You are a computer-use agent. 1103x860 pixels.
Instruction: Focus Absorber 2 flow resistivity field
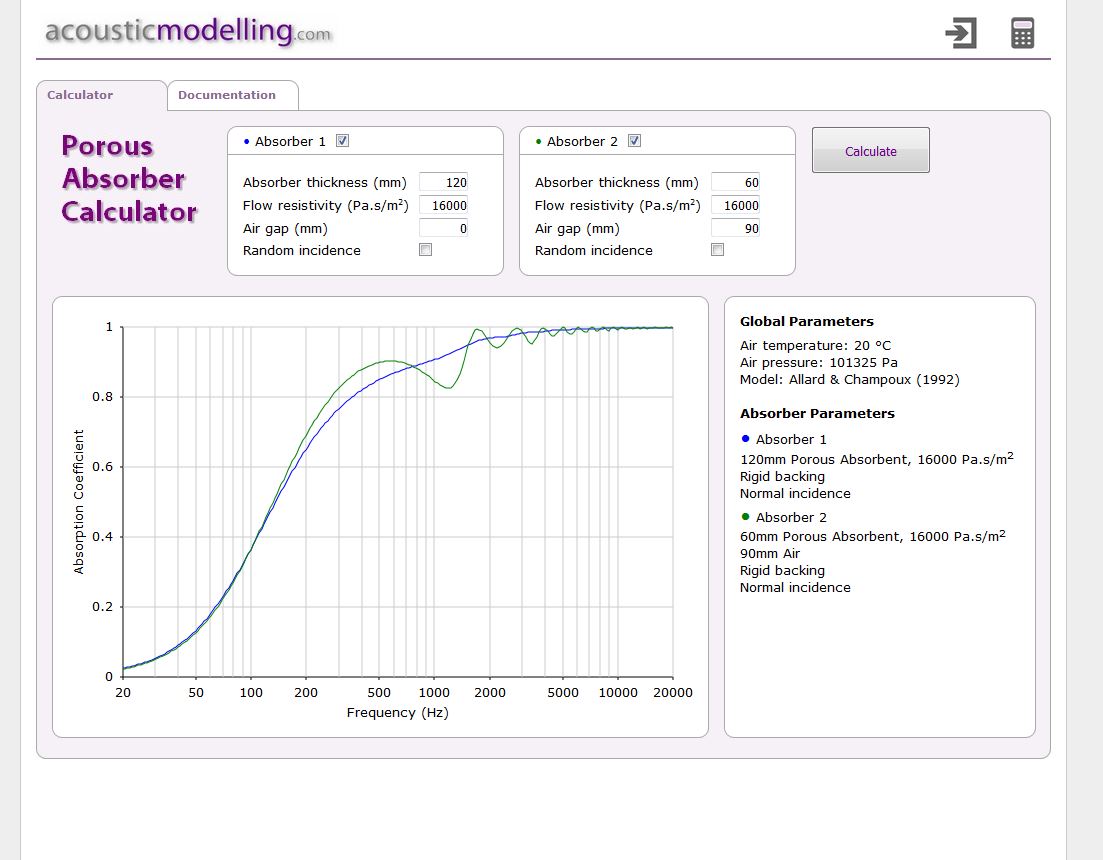pyautogui.click(x=736, y=205)
